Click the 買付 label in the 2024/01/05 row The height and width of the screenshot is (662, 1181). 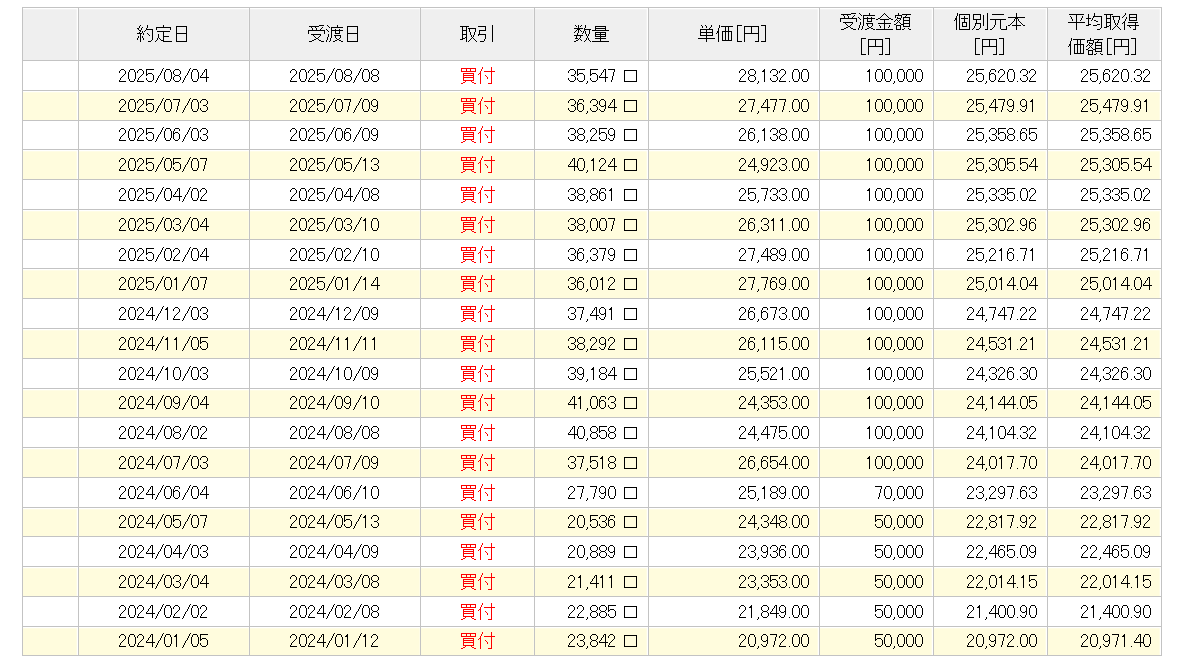477,641
